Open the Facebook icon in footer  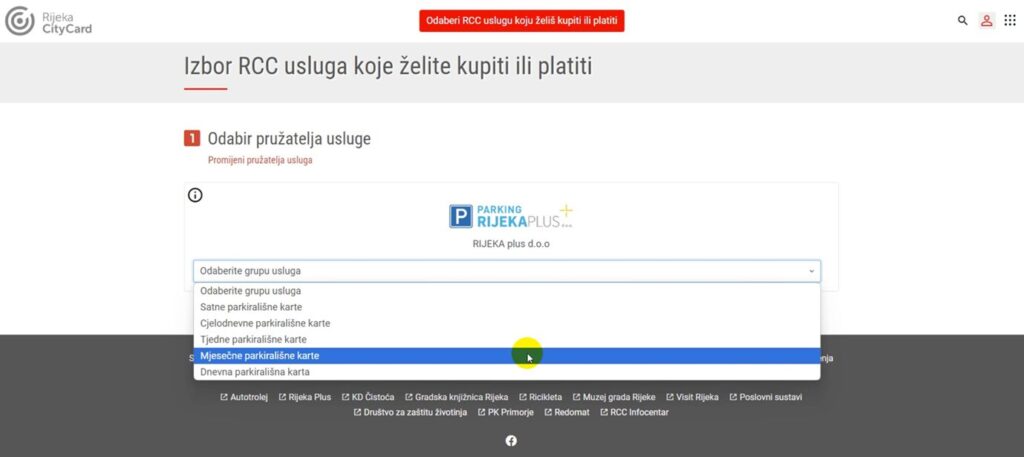pos(511,441)
